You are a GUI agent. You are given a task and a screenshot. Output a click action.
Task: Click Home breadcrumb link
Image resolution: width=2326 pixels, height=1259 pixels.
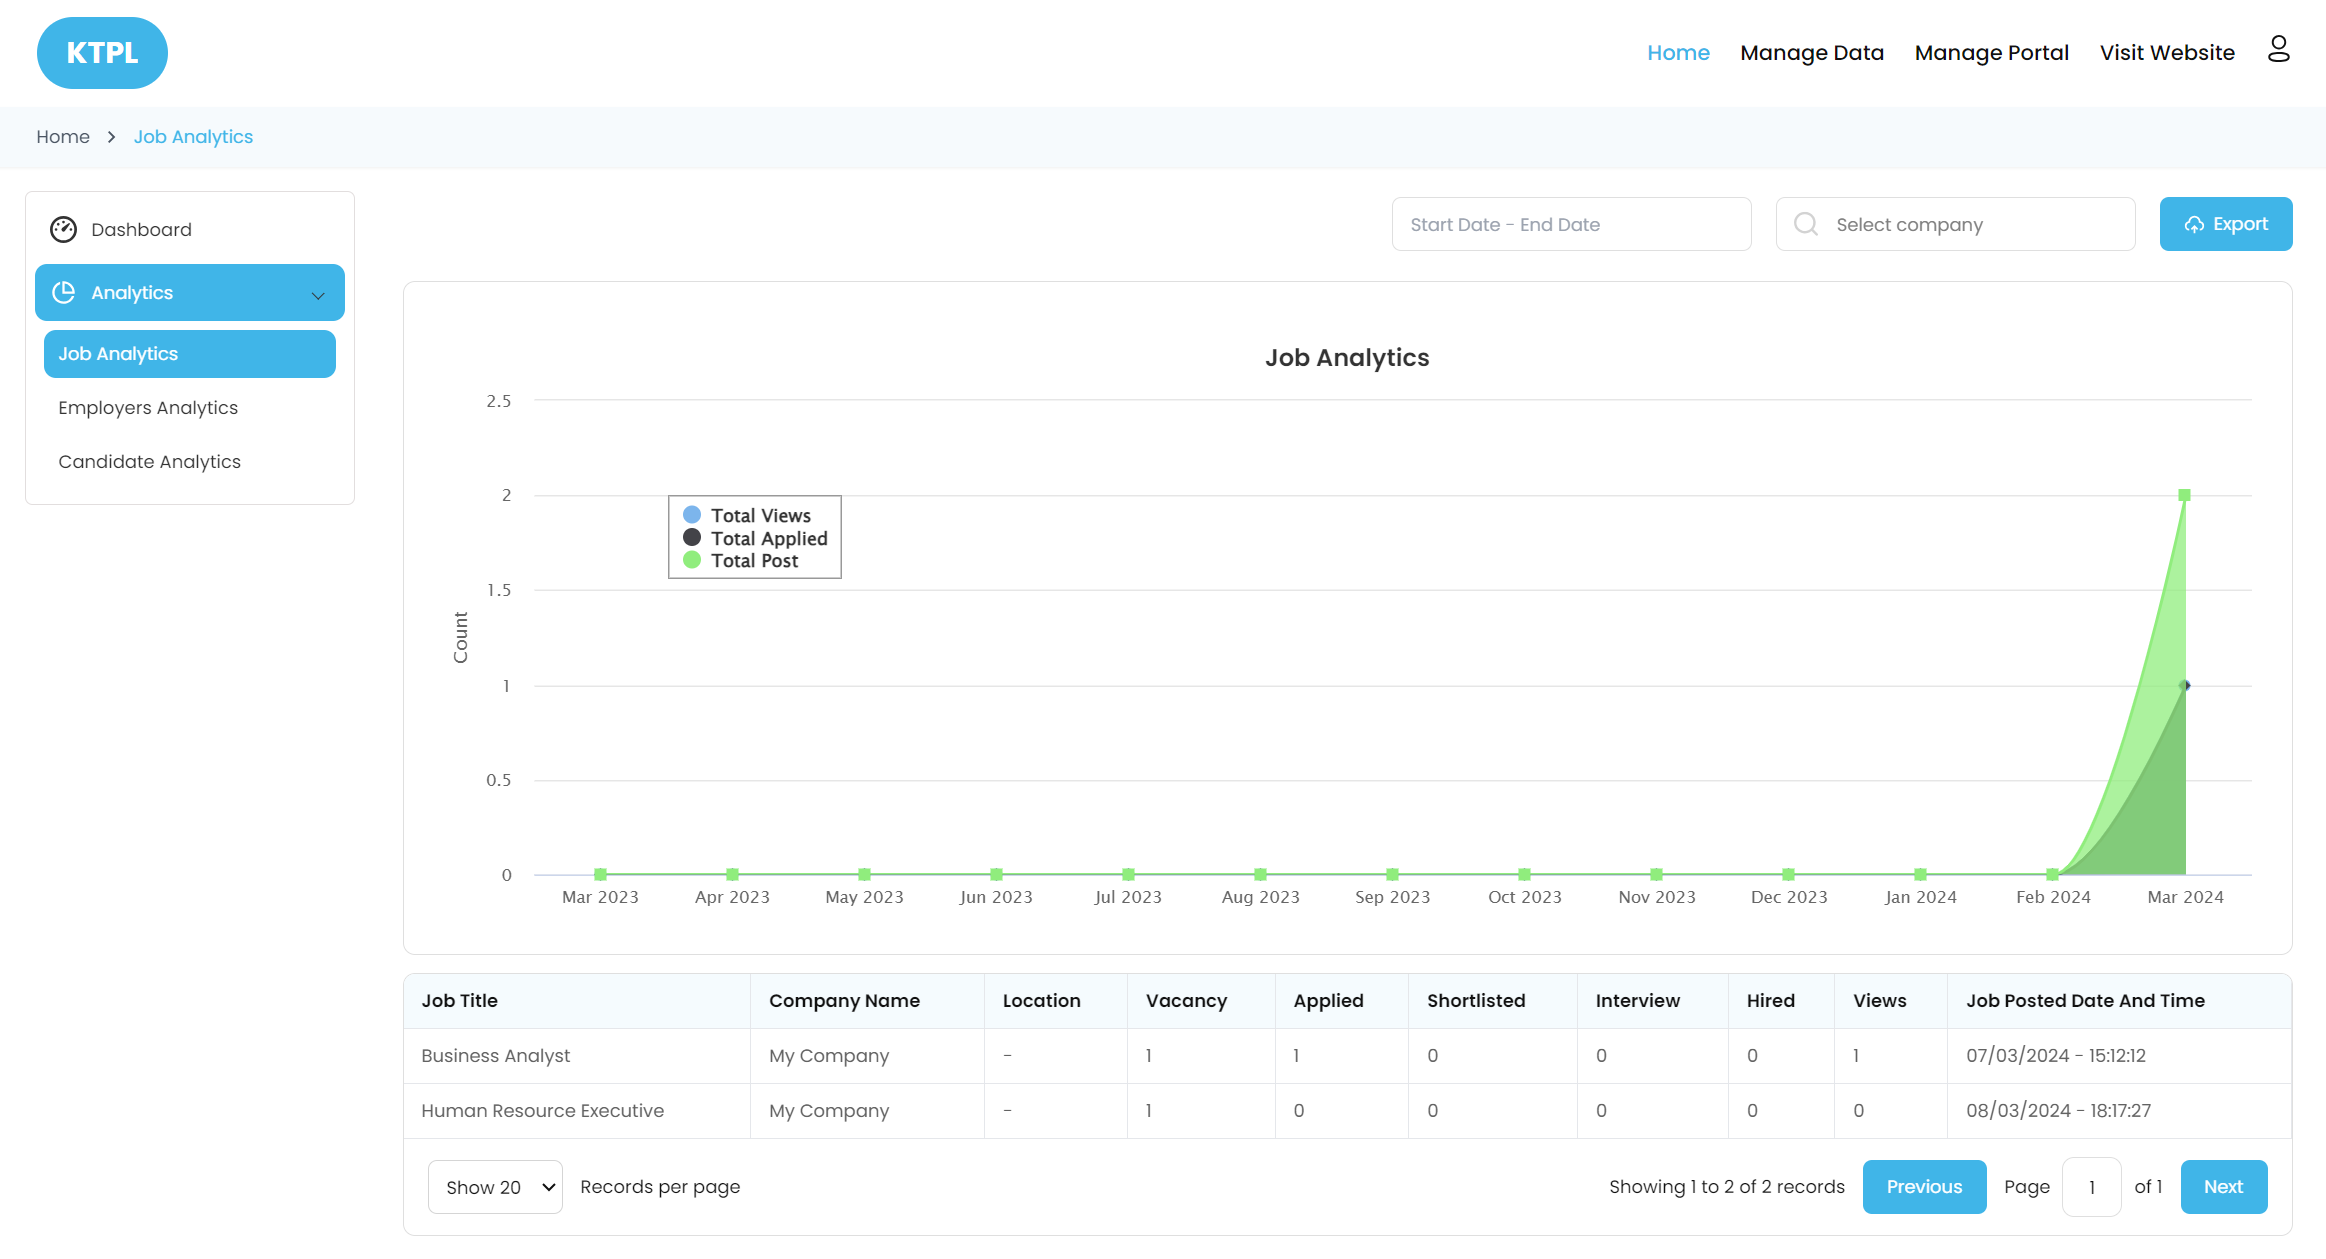(x=63, y=137)
